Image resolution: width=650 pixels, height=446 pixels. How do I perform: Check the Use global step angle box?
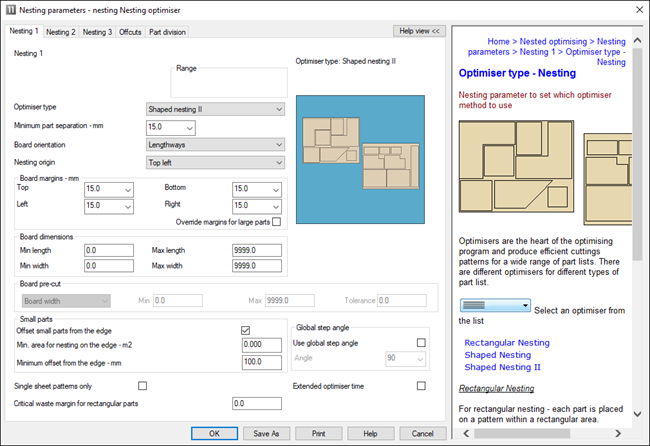pos(421,343)
